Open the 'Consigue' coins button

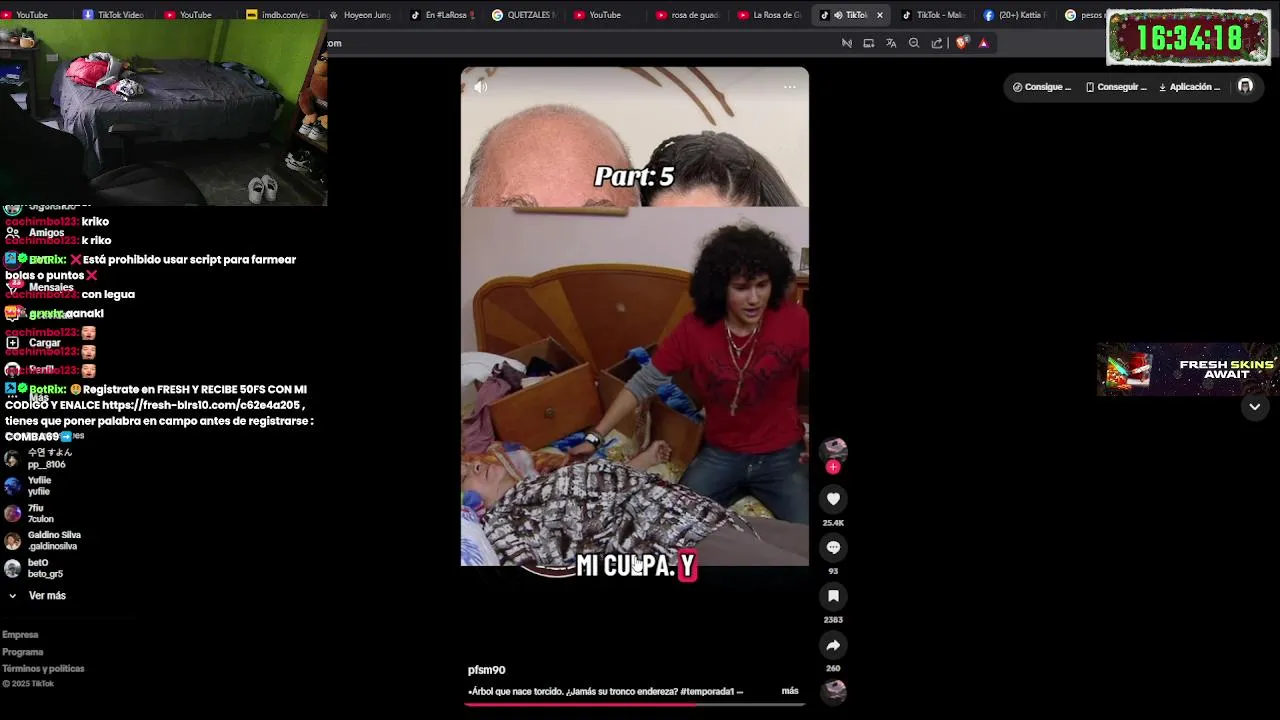point(1042,87)
